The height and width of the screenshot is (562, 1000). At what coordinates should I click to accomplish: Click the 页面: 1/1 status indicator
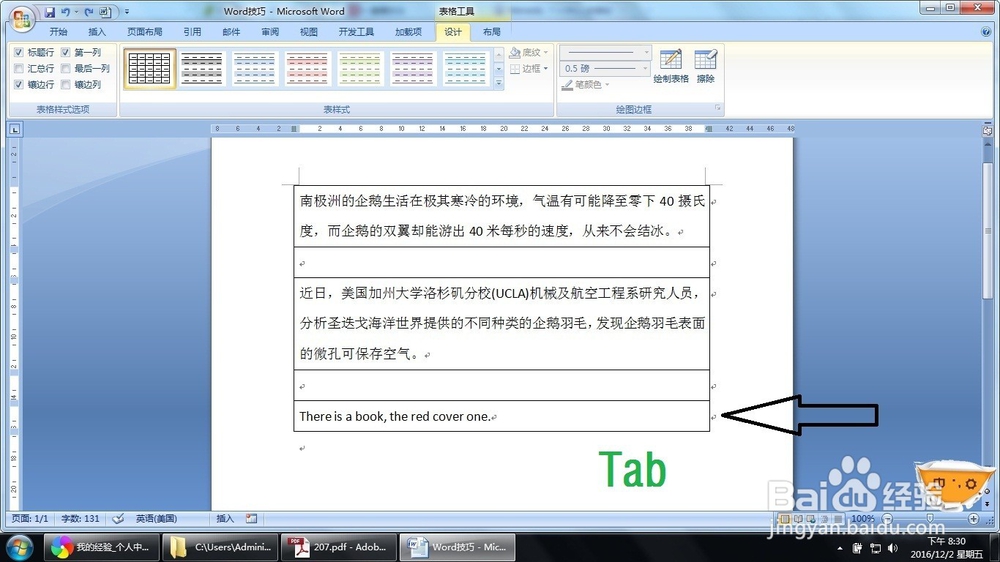(30, 519)
